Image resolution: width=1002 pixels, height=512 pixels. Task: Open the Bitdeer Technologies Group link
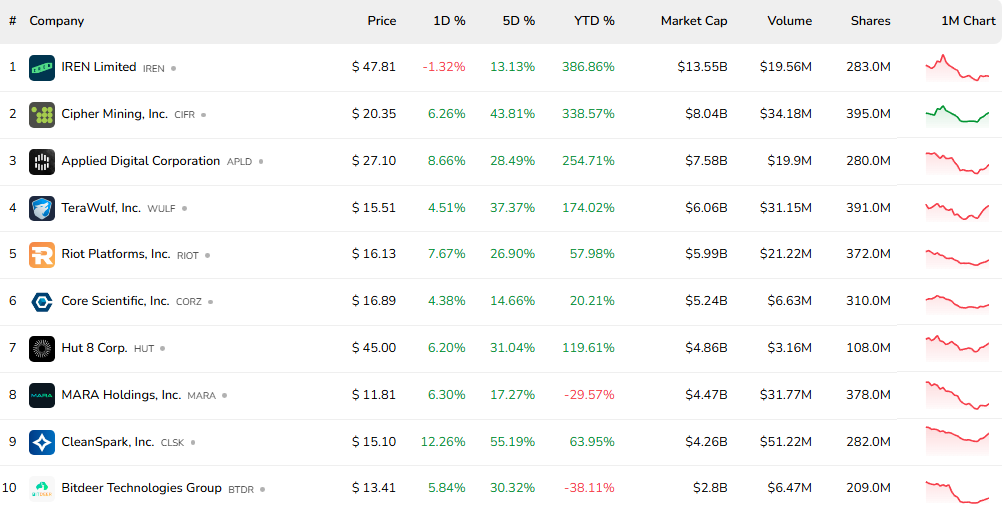pyautogui.click(x=141, y=488)
